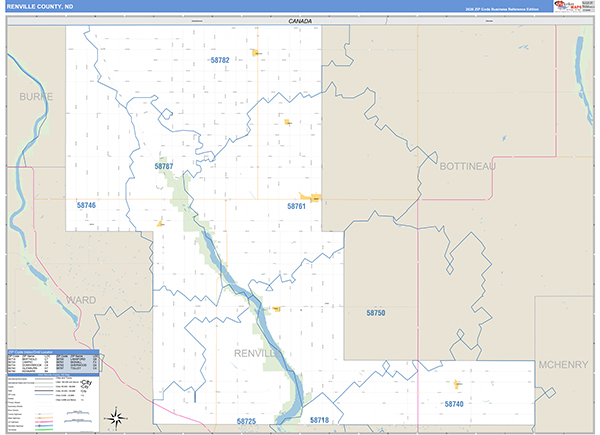This screenshot has height=435, width=600.
Task: Click the RENVILLE county label
Action: pos(258,354)
